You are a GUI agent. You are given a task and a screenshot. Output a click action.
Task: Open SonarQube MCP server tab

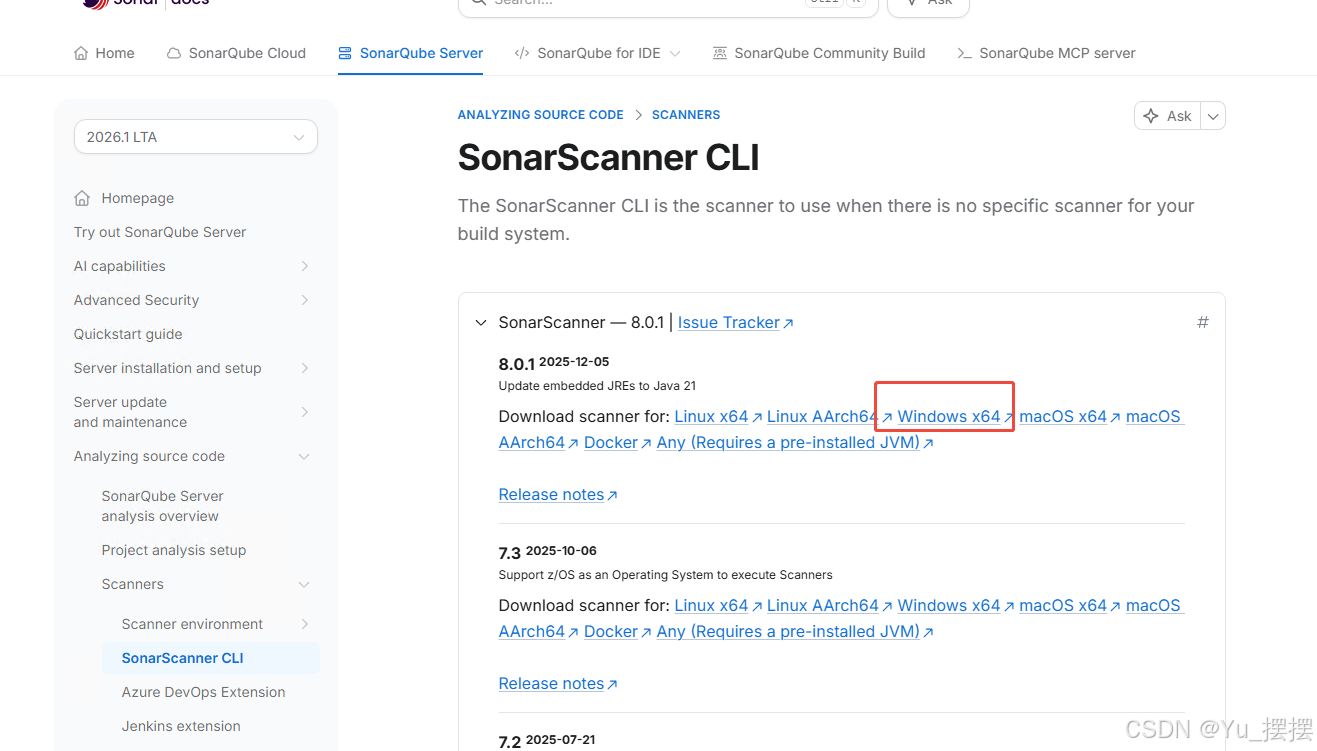1046,53
